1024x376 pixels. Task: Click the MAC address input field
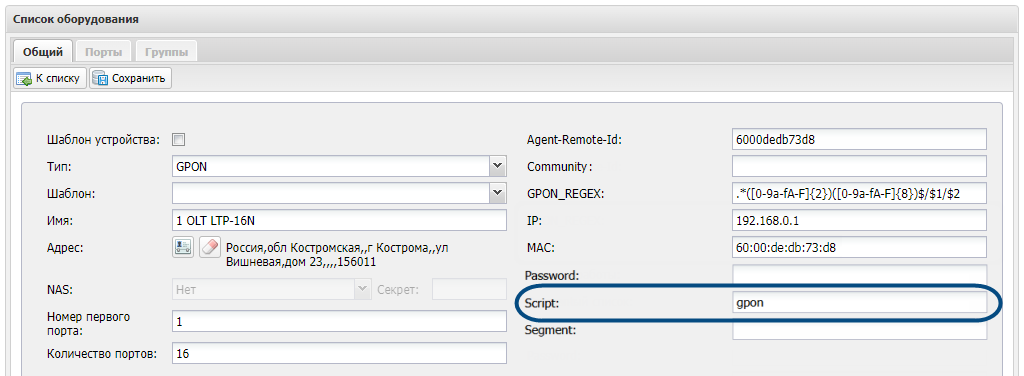coord(859,248)
